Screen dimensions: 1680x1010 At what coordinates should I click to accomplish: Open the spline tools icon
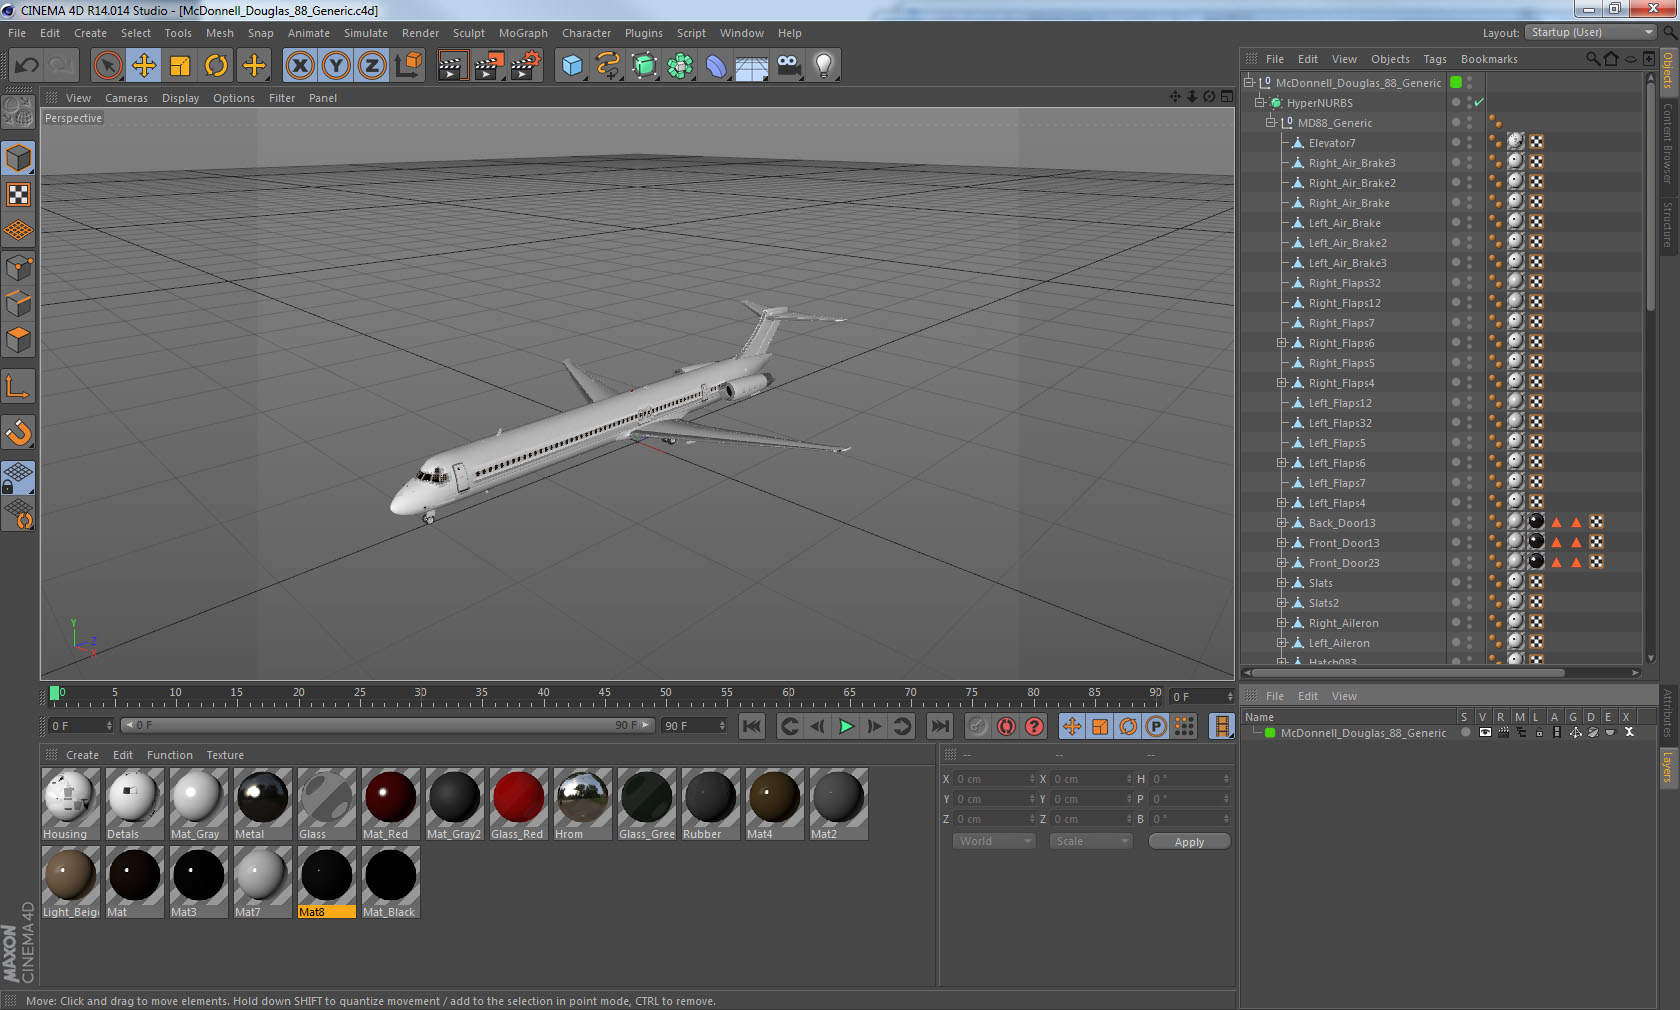(x=608, y=66)
